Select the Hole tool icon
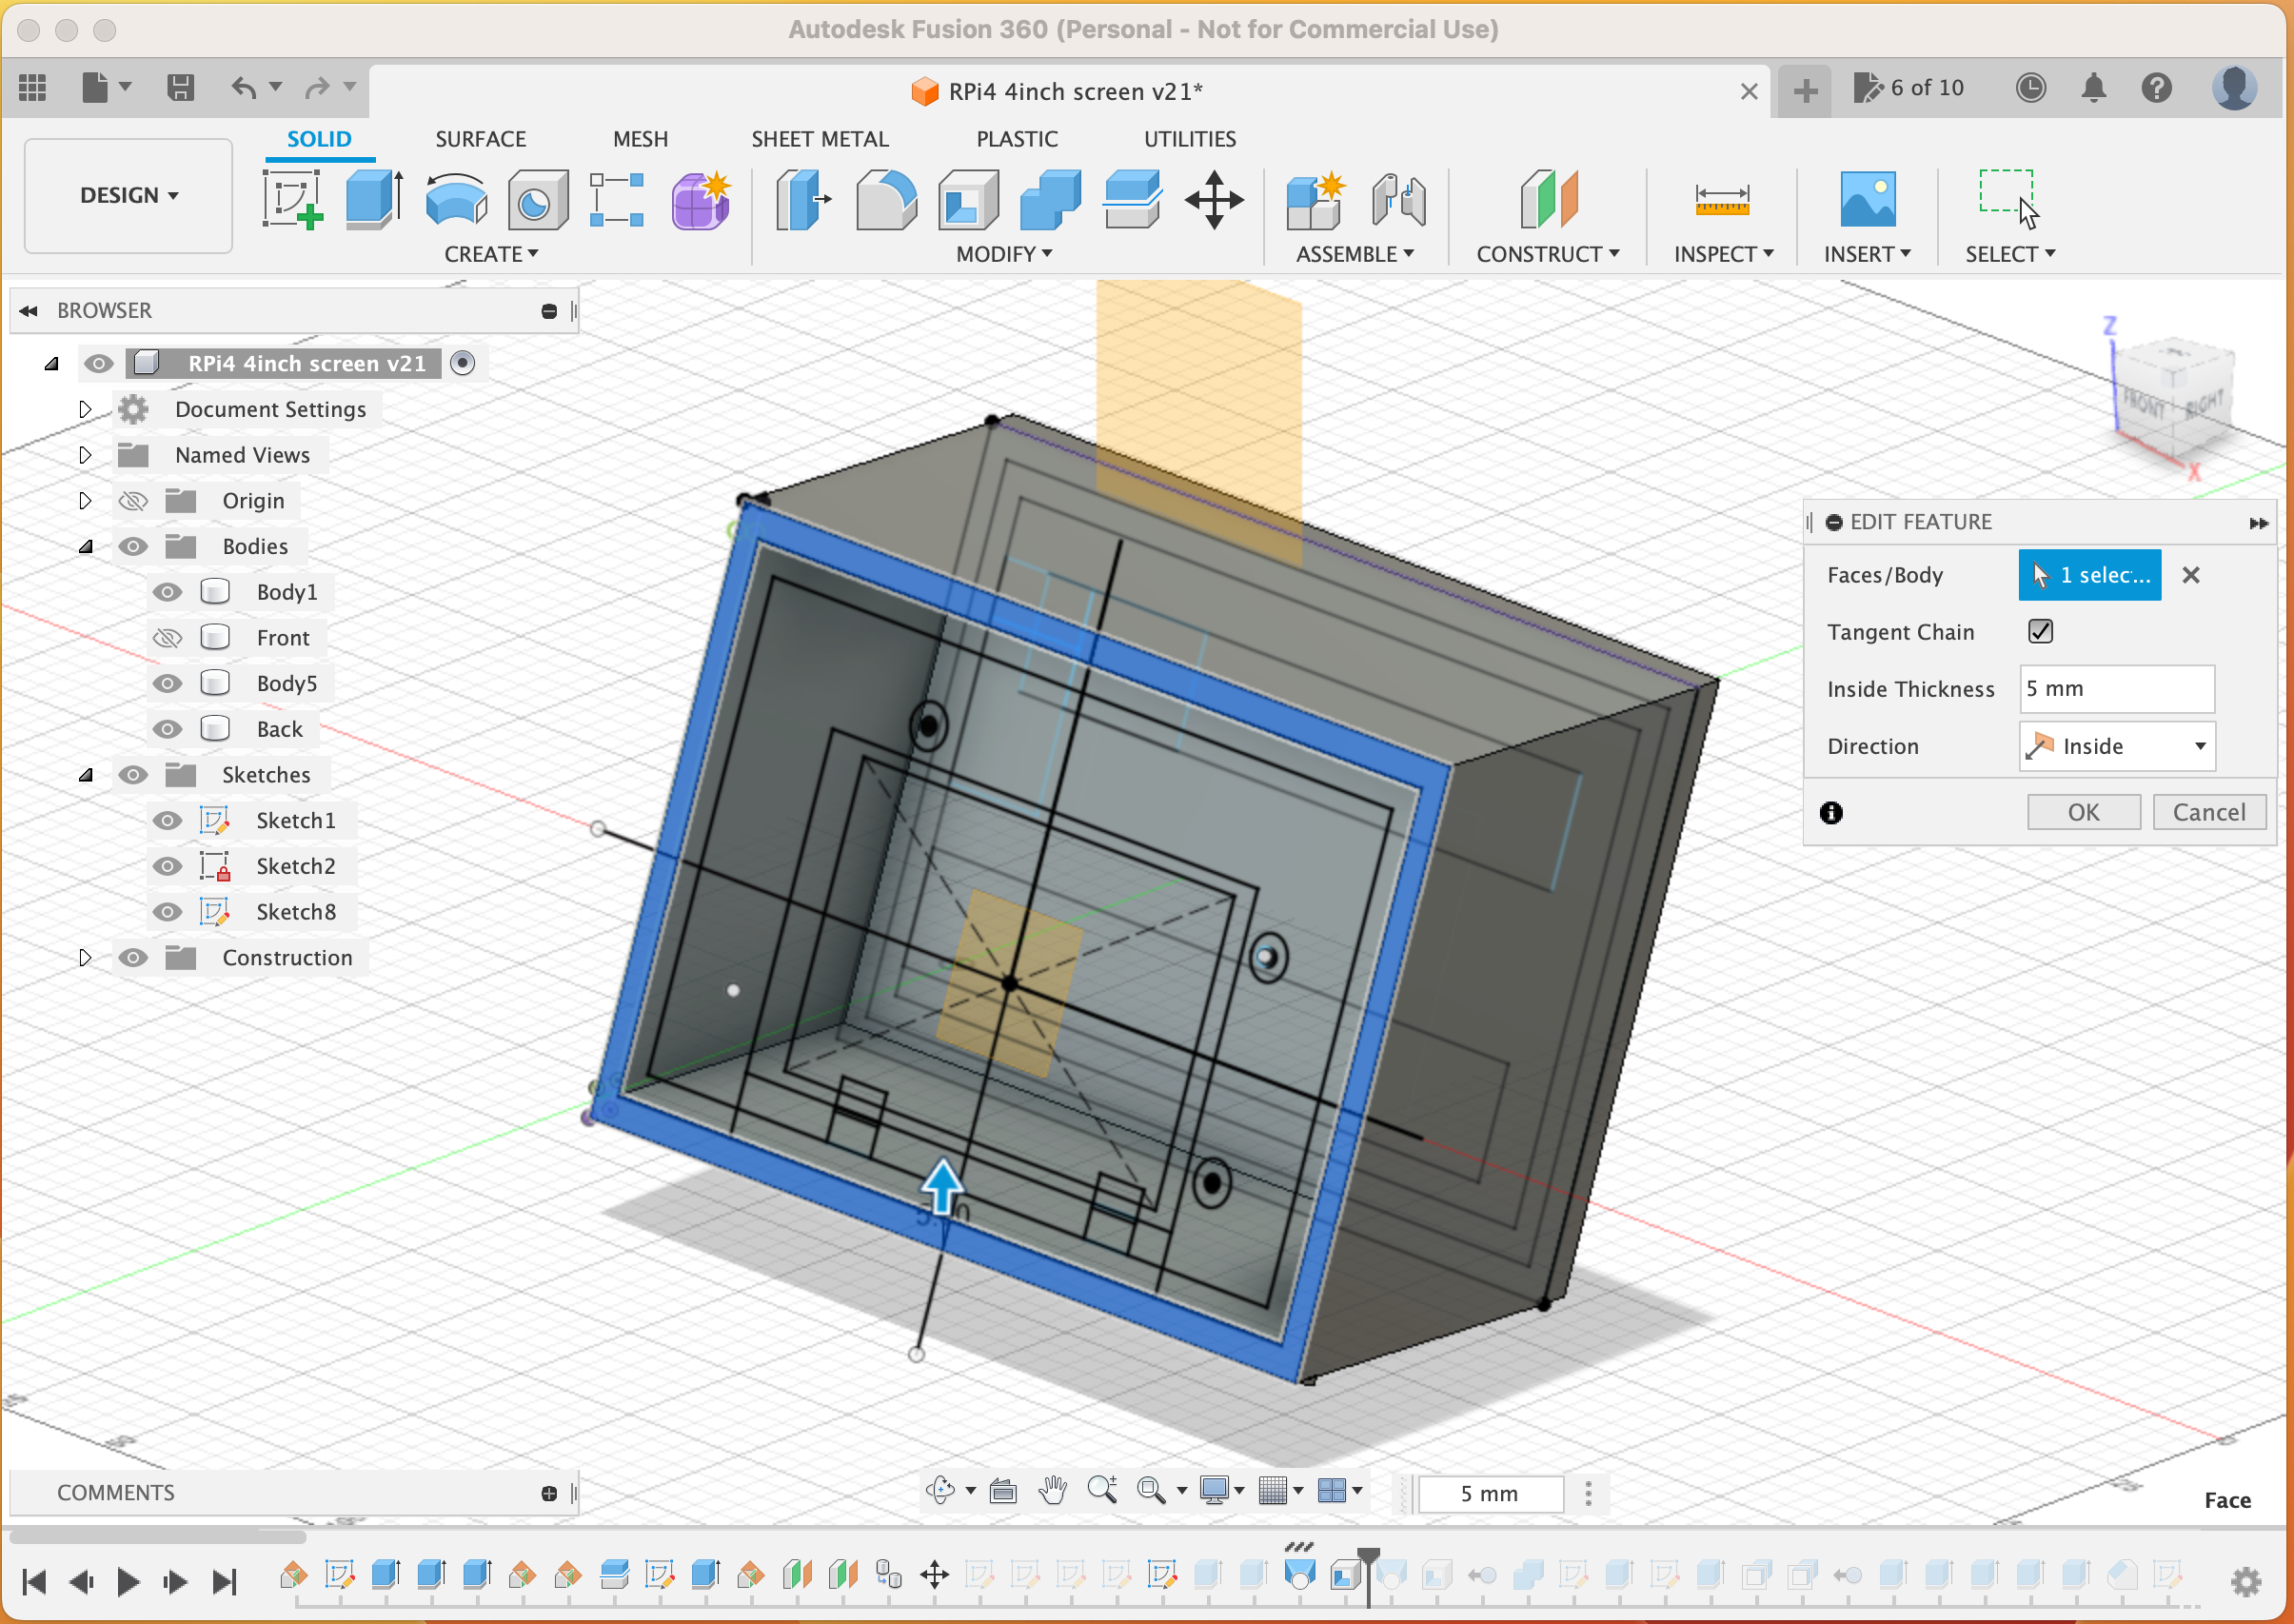Viewport: 2294px width, 1624px height. 537,199
